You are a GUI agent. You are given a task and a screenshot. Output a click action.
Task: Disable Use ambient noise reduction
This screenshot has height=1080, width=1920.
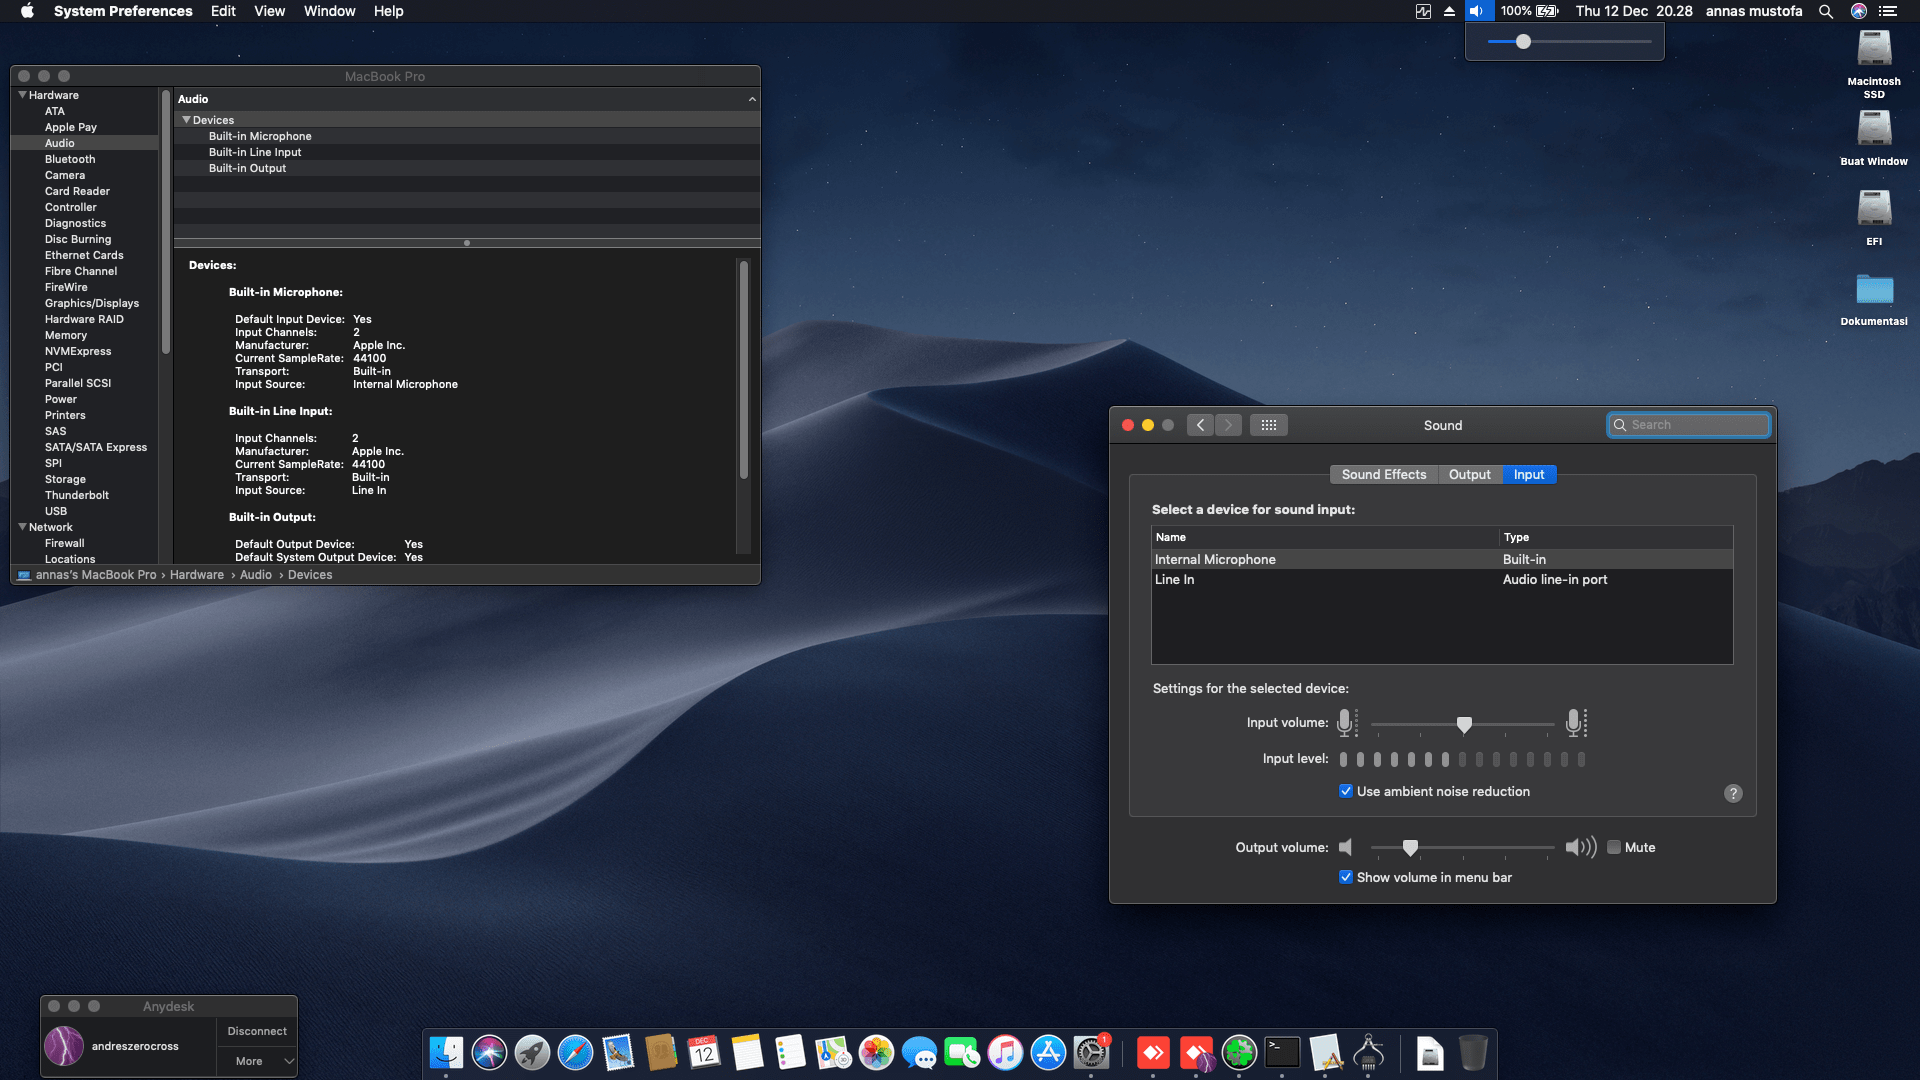coord(1346,791)
